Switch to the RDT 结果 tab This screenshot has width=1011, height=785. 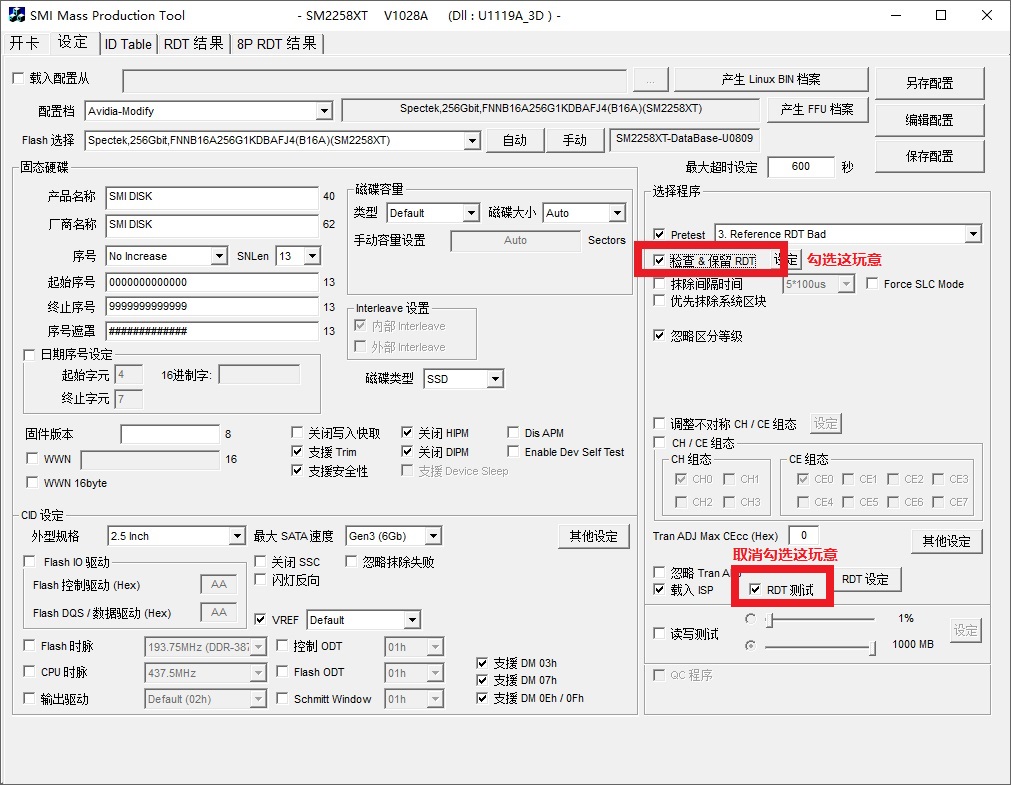pyautogui.click(x=193, y=44)
